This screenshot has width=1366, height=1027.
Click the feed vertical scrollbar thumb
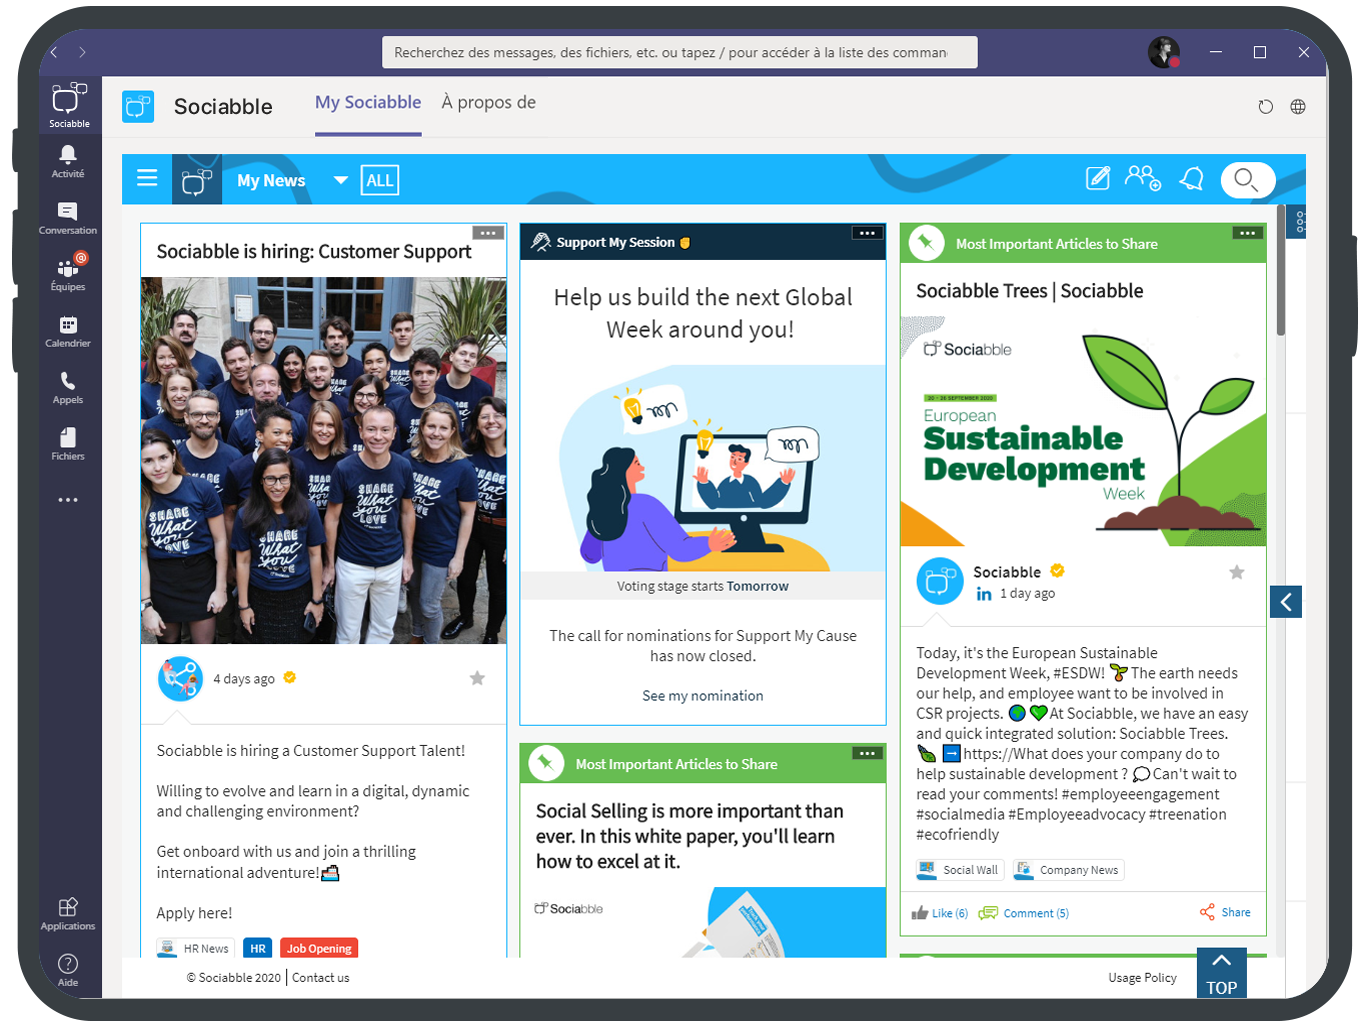tap(1281, 270)
